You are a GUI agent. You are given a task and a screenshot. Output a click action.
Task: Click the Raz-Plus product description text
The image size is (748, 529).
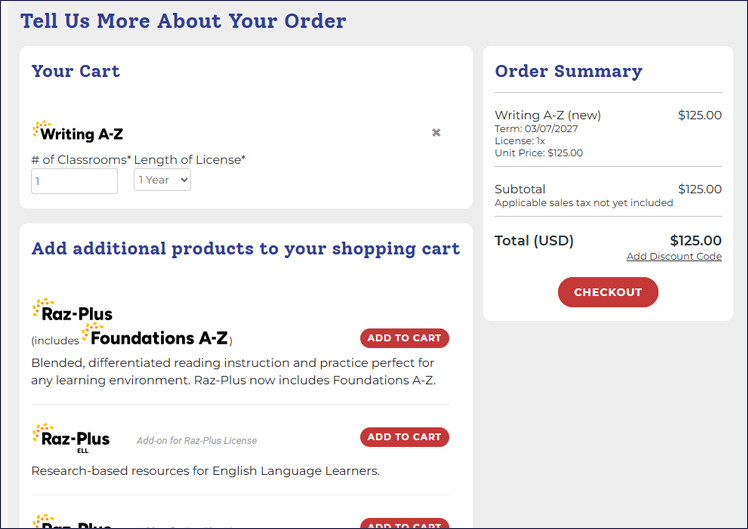point(232,371)
